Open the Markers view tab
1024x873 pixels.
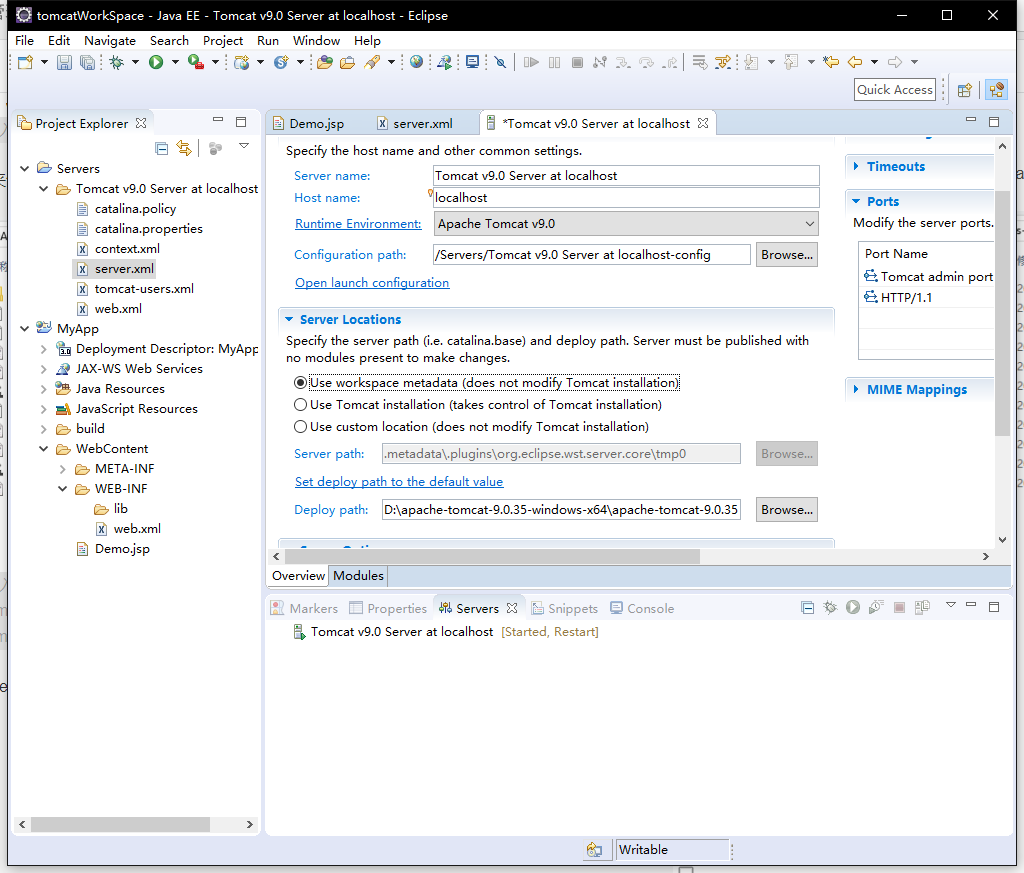click(305, 609)
